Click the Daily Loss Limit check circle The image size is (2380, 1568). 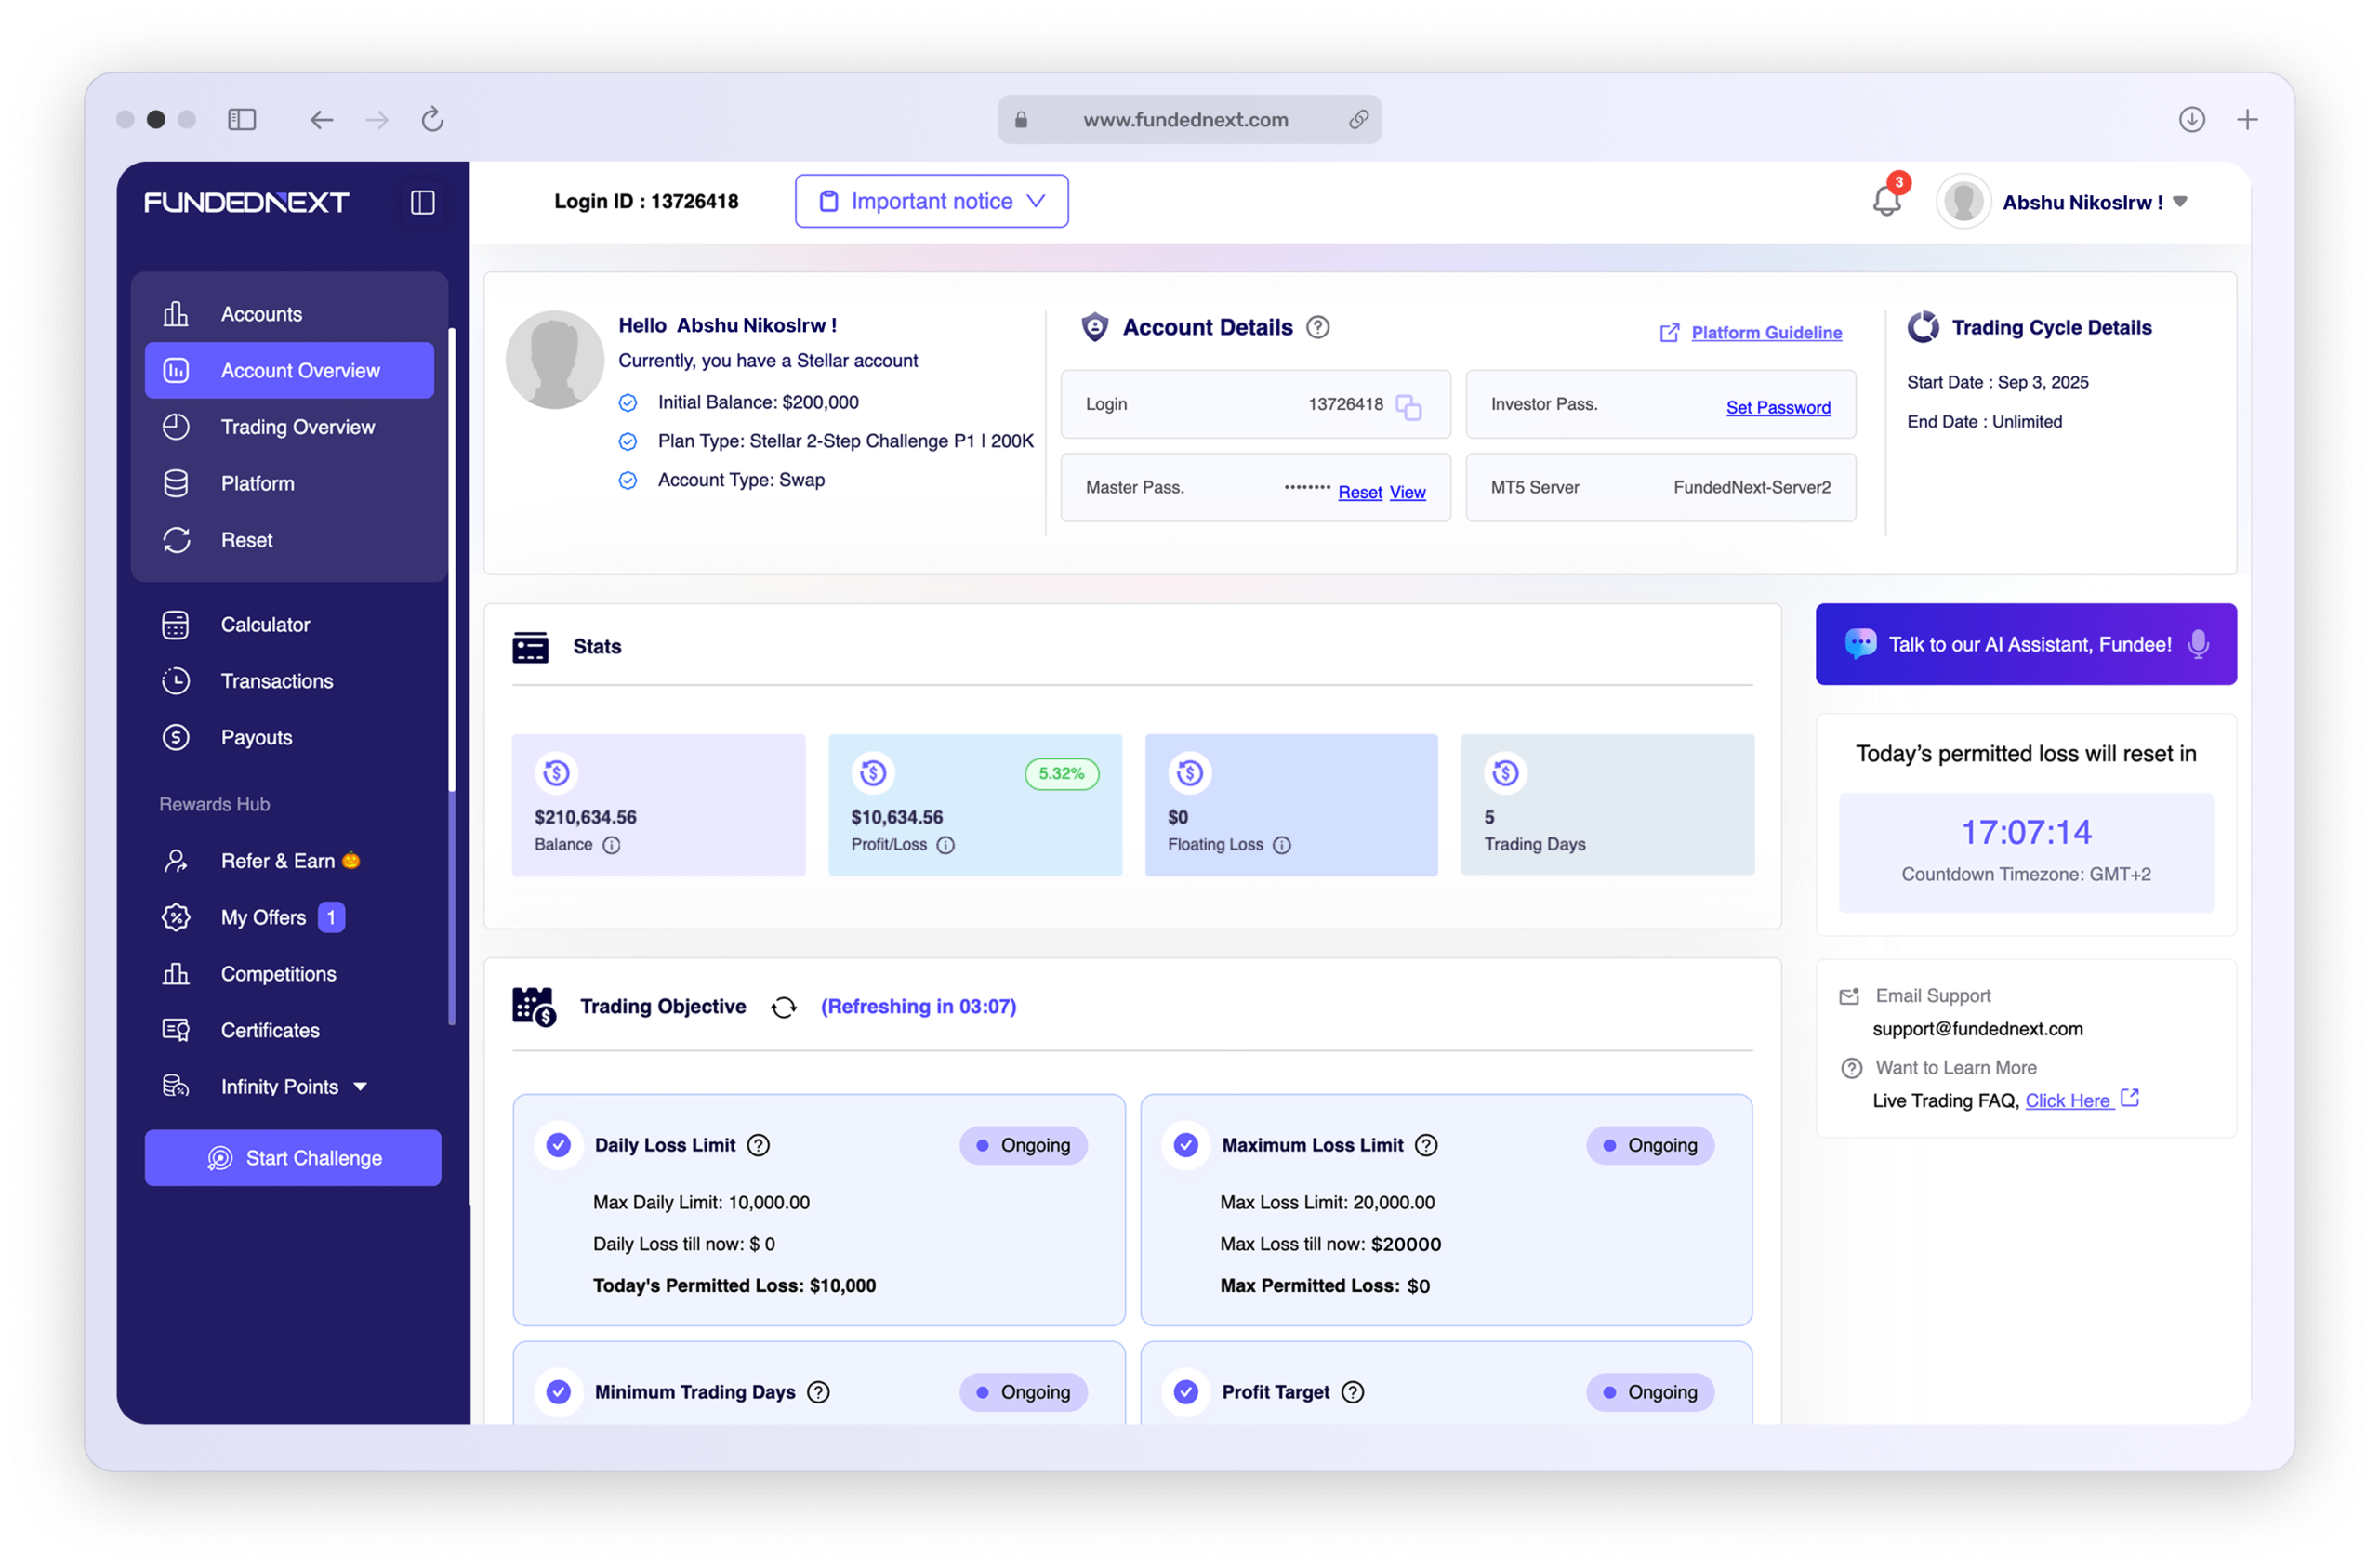[559, 1145]
